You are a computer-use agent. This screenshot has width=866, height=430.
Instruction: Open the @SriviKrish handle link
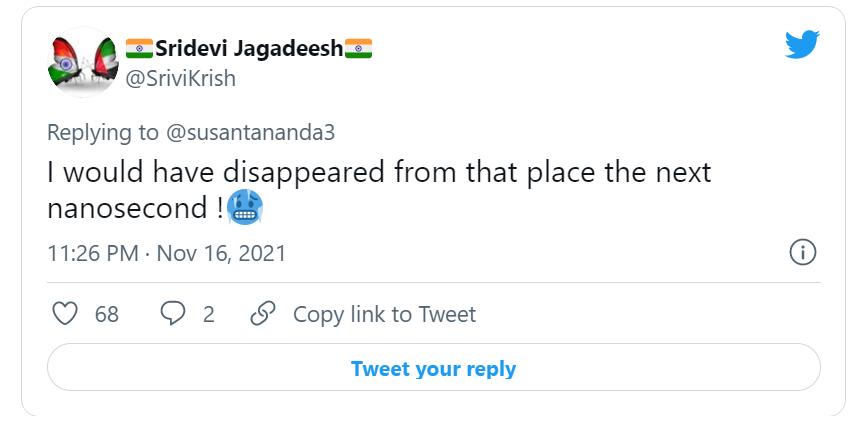point(180,78)
